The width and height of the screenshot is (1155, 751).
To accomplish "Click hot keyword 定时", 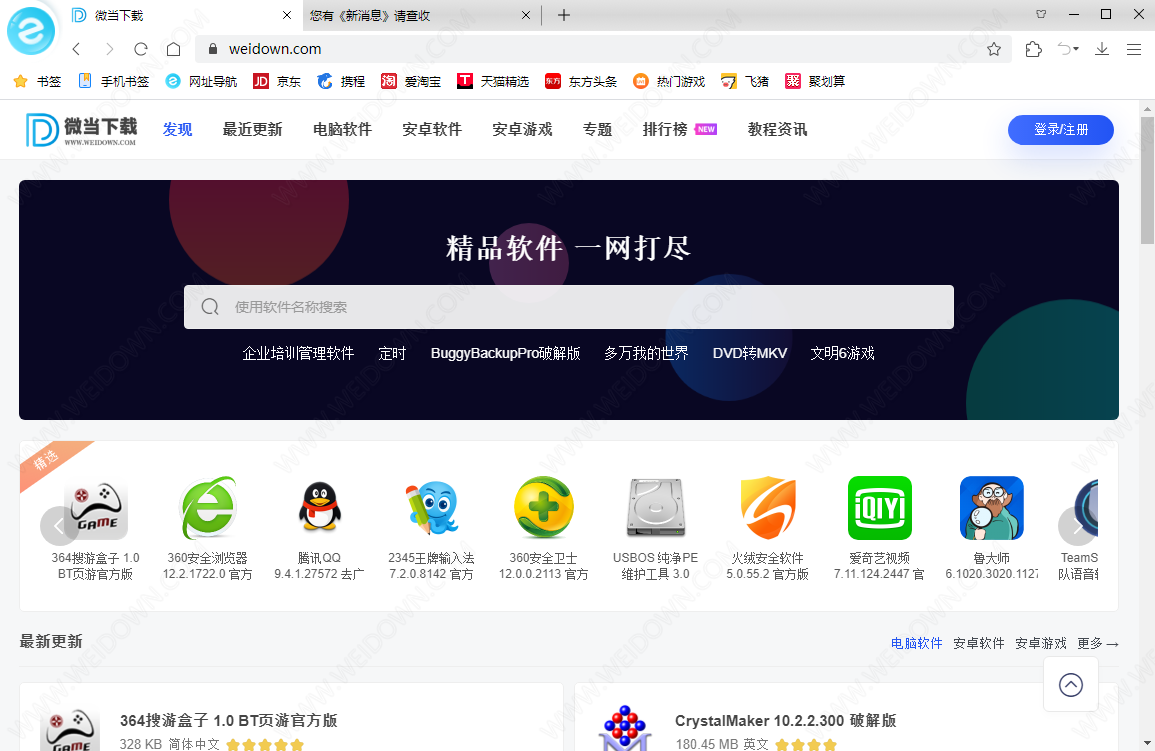I will pyautogui.click(x=393, y=353).
